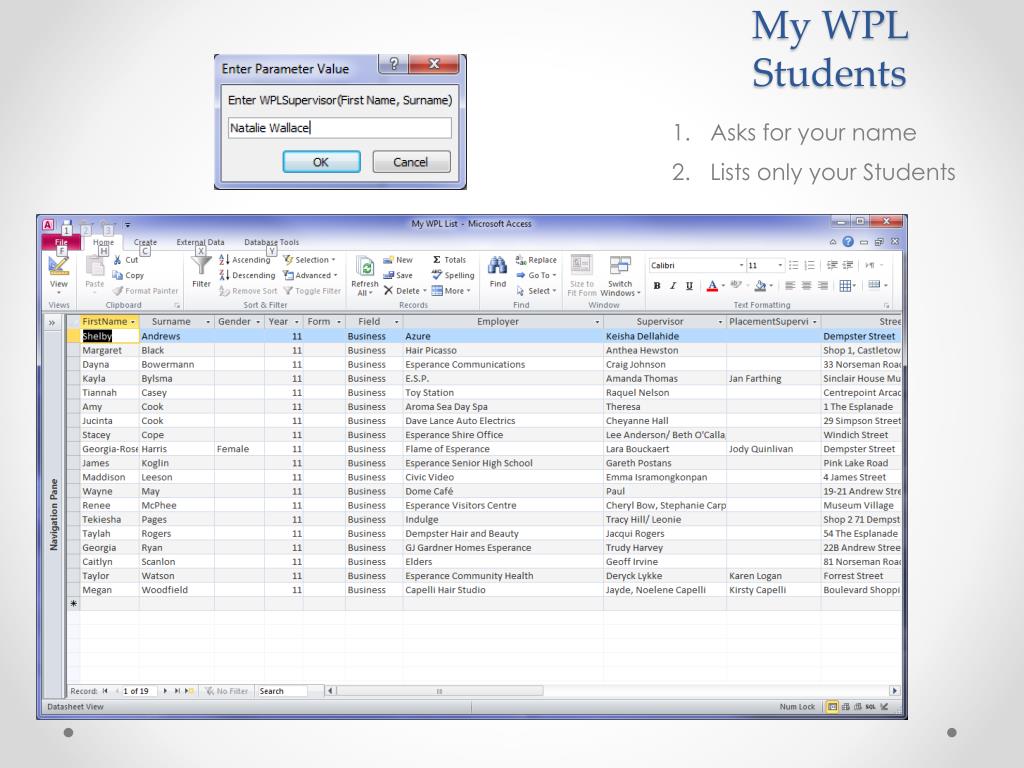Viewport: 1024px width, 768px height.
Task: Select the Format Painter tool
Action: click(x=145, y=291)
